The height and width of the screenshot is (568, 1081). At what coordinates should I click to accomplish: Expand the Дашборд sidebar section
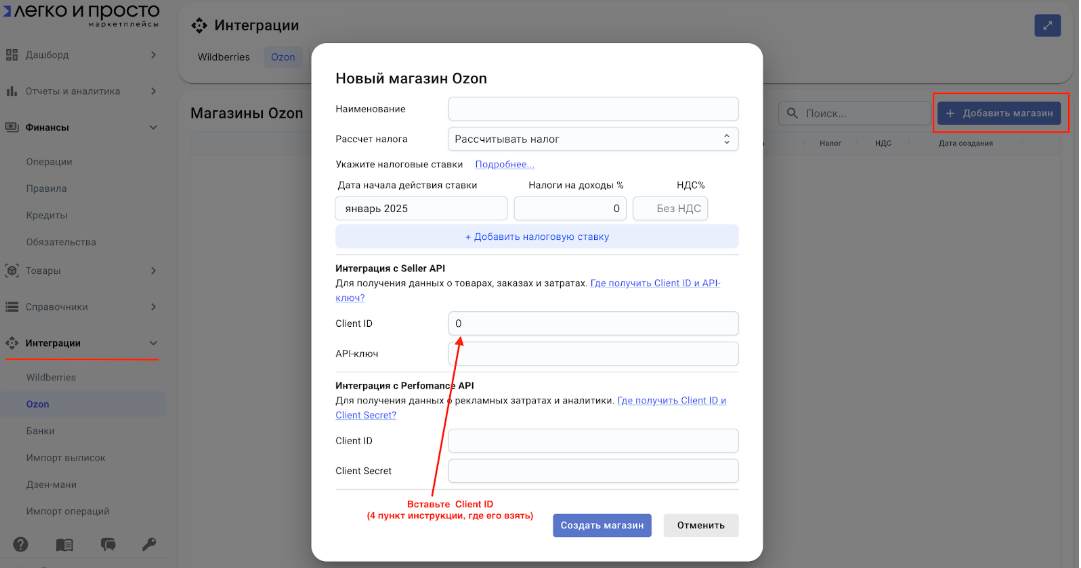(x=153, y=54)
